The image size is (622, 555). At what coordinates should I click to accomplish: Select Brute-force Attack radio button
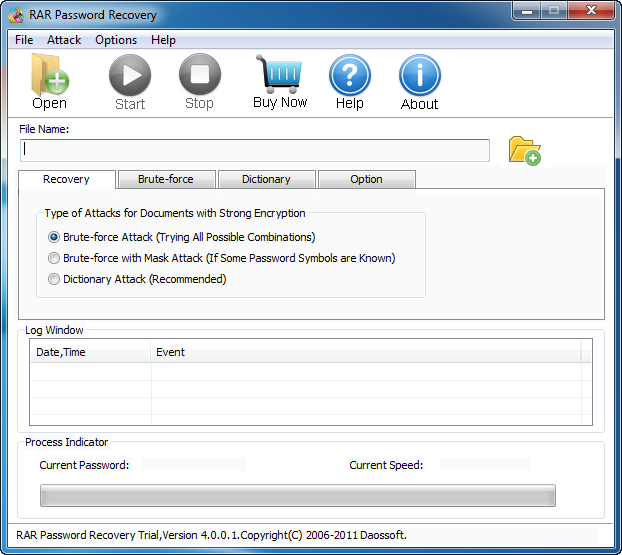click(x=54, y=237)
